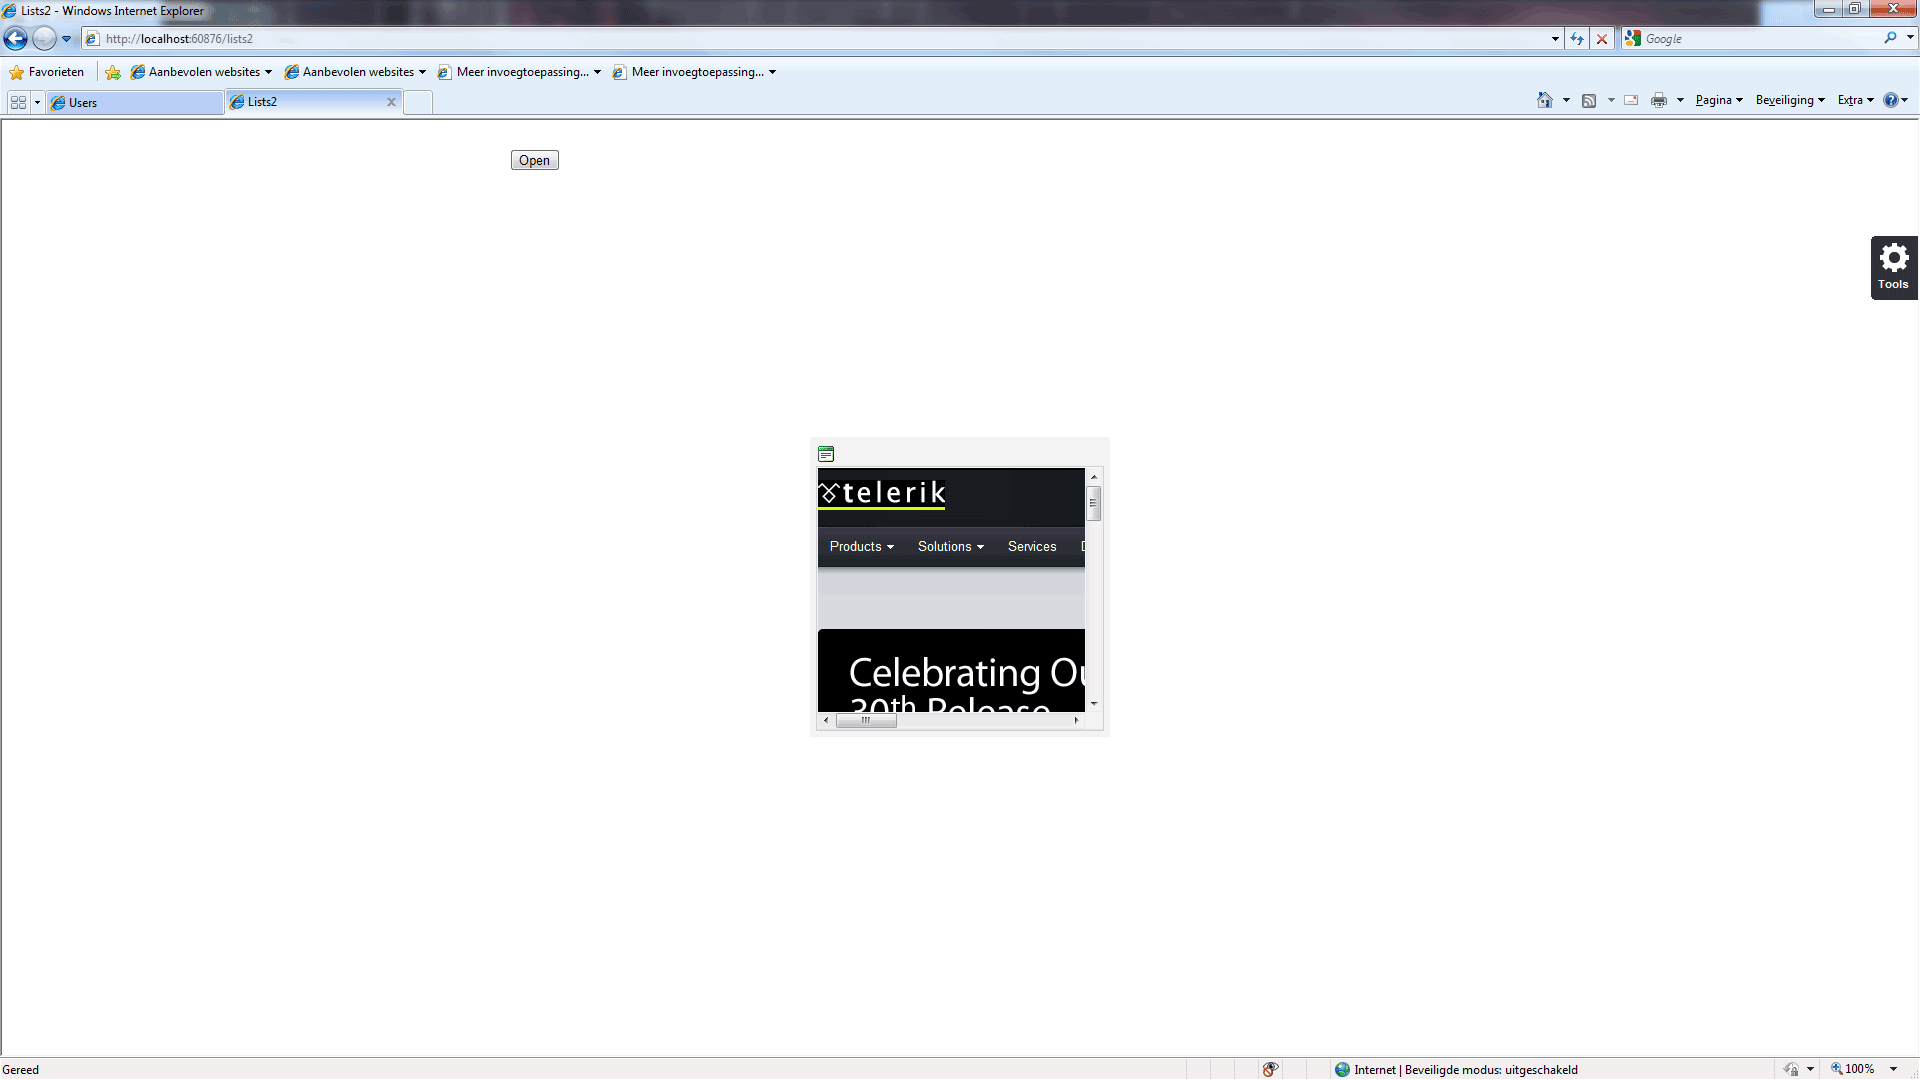Image resolution: width=1920 pixels, height=1080 pixels.
Task: Open second Meer invoegtoepassing favorites item
Action: tap(695, 72)
